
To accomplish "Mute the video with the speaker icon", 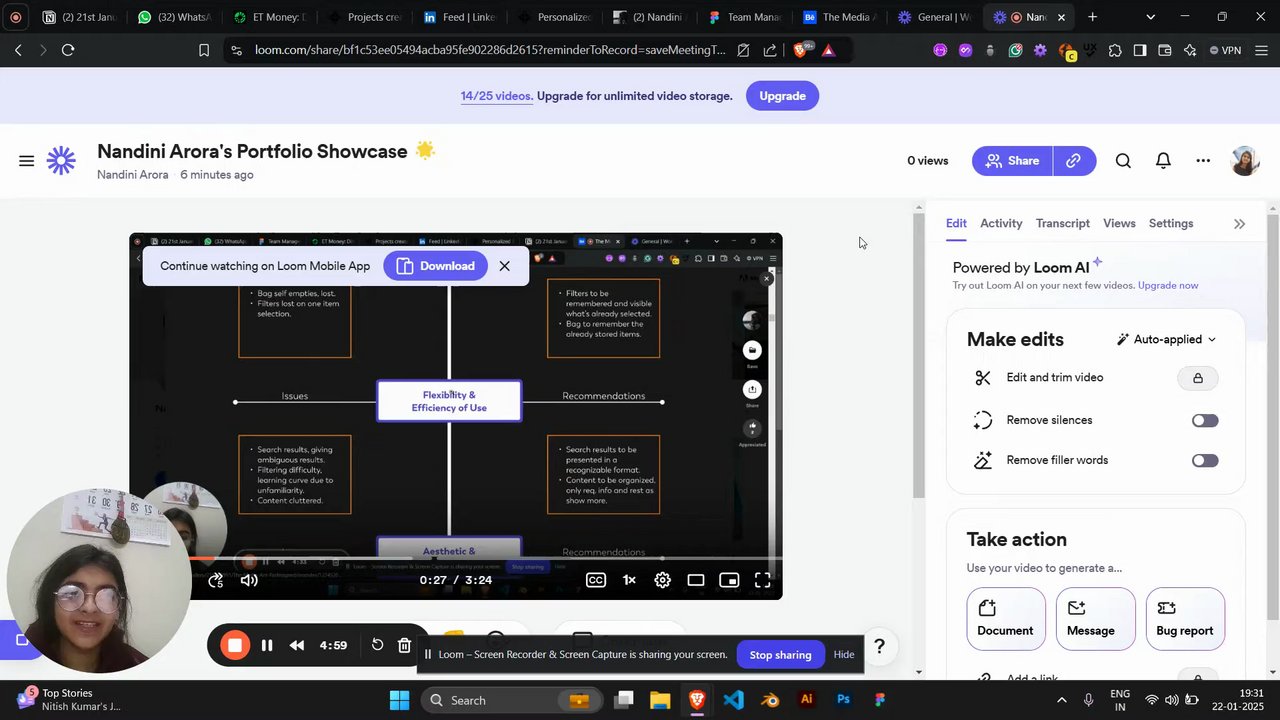I will tap(249, 580).
